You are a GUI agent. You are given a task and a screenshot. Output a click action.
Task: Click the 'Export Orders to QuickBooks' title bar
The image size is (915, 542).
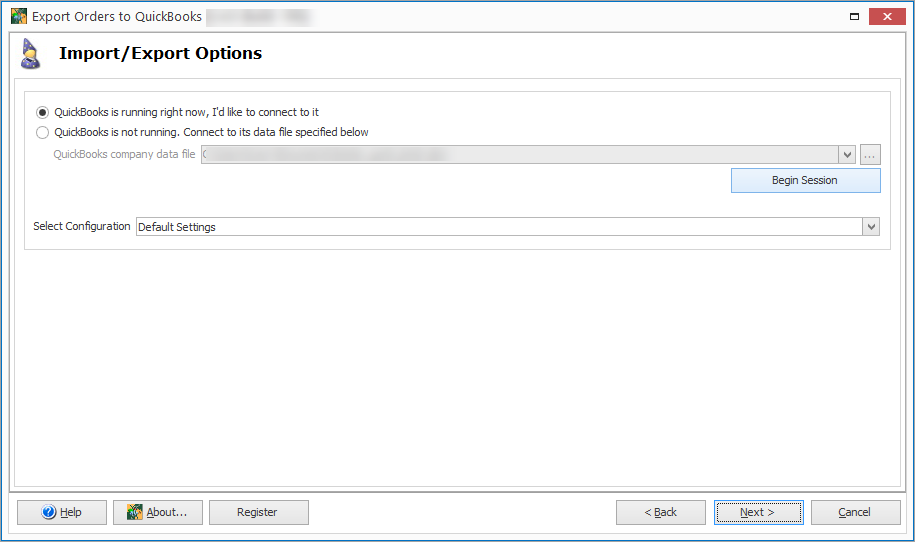pos(117,17)
